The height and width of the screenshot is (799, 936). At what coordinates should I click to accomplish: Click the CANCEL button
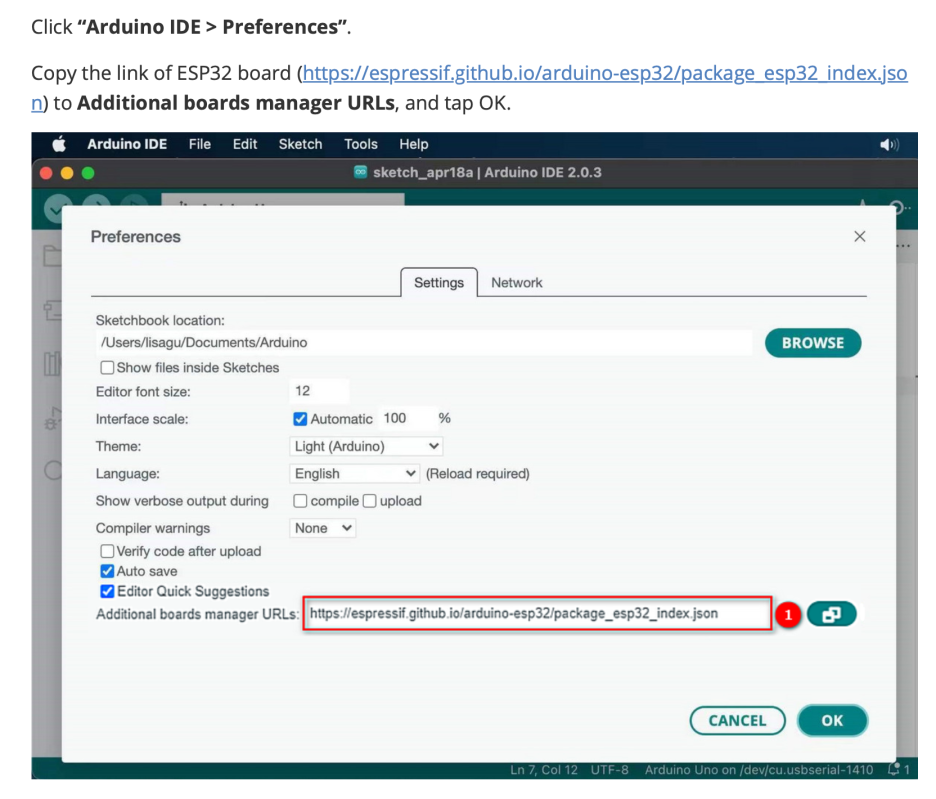737,721
